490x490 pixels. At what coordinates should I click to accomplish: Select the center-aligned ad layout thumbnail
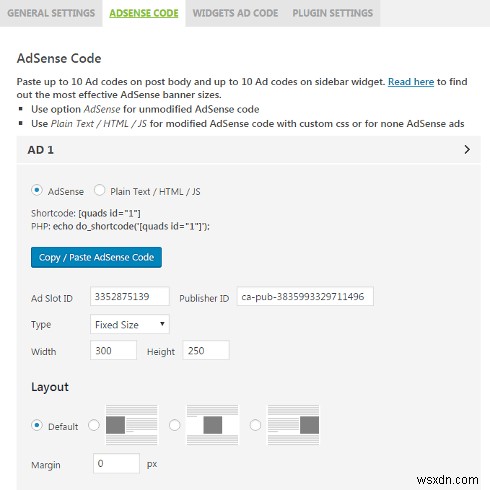(213, 425)
